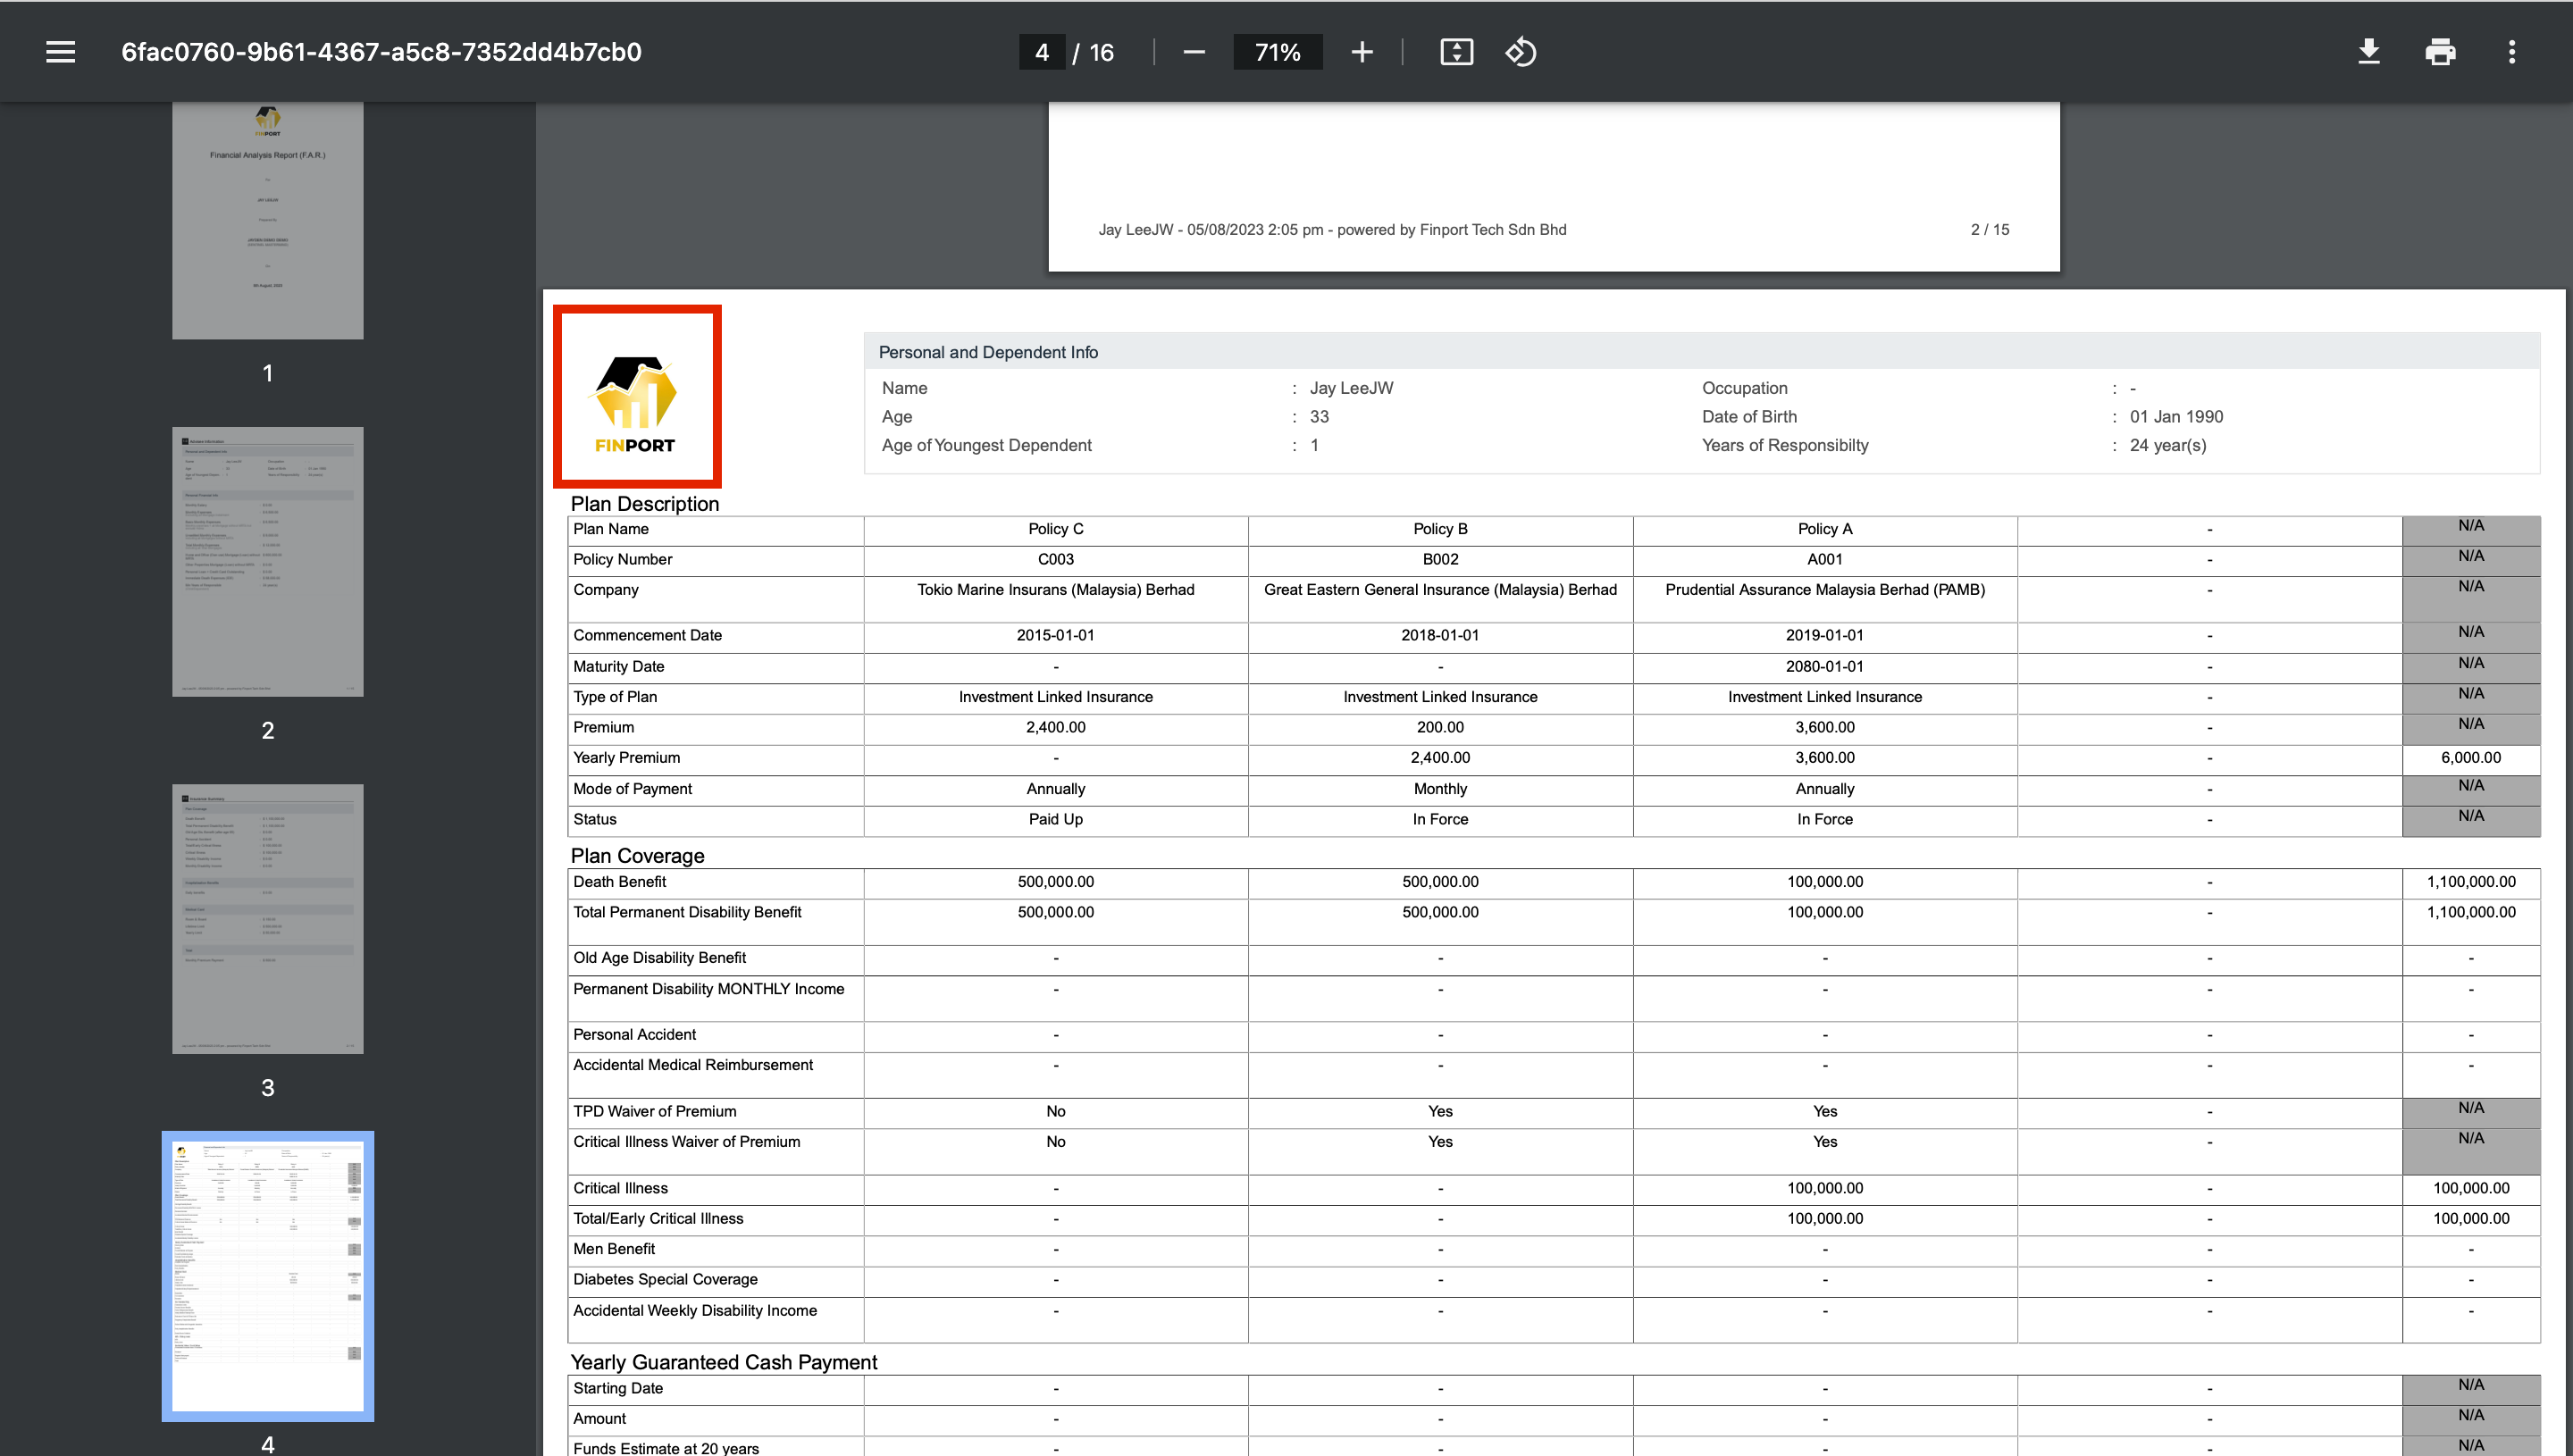Screen dimensions: 2573x1456
Task: Zoom in with the plus button
Action: (x=1361, y=52)
